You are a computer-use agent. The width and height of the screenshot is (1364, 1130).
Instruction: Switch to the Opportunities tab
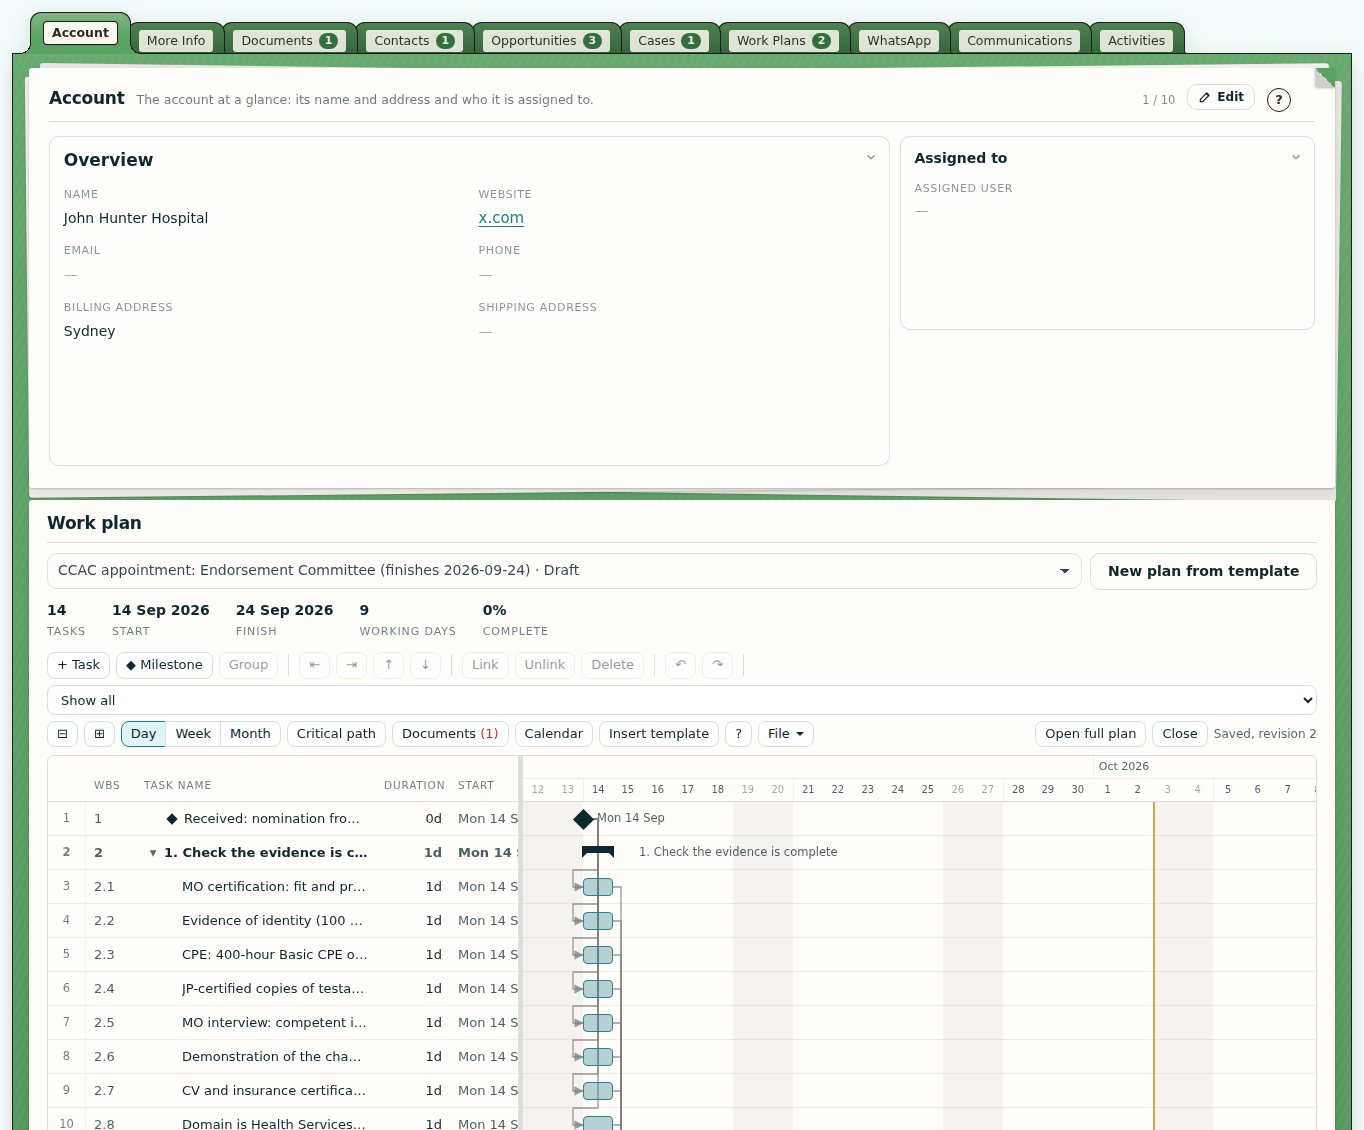pyautogui.click(x=546, y=41)
